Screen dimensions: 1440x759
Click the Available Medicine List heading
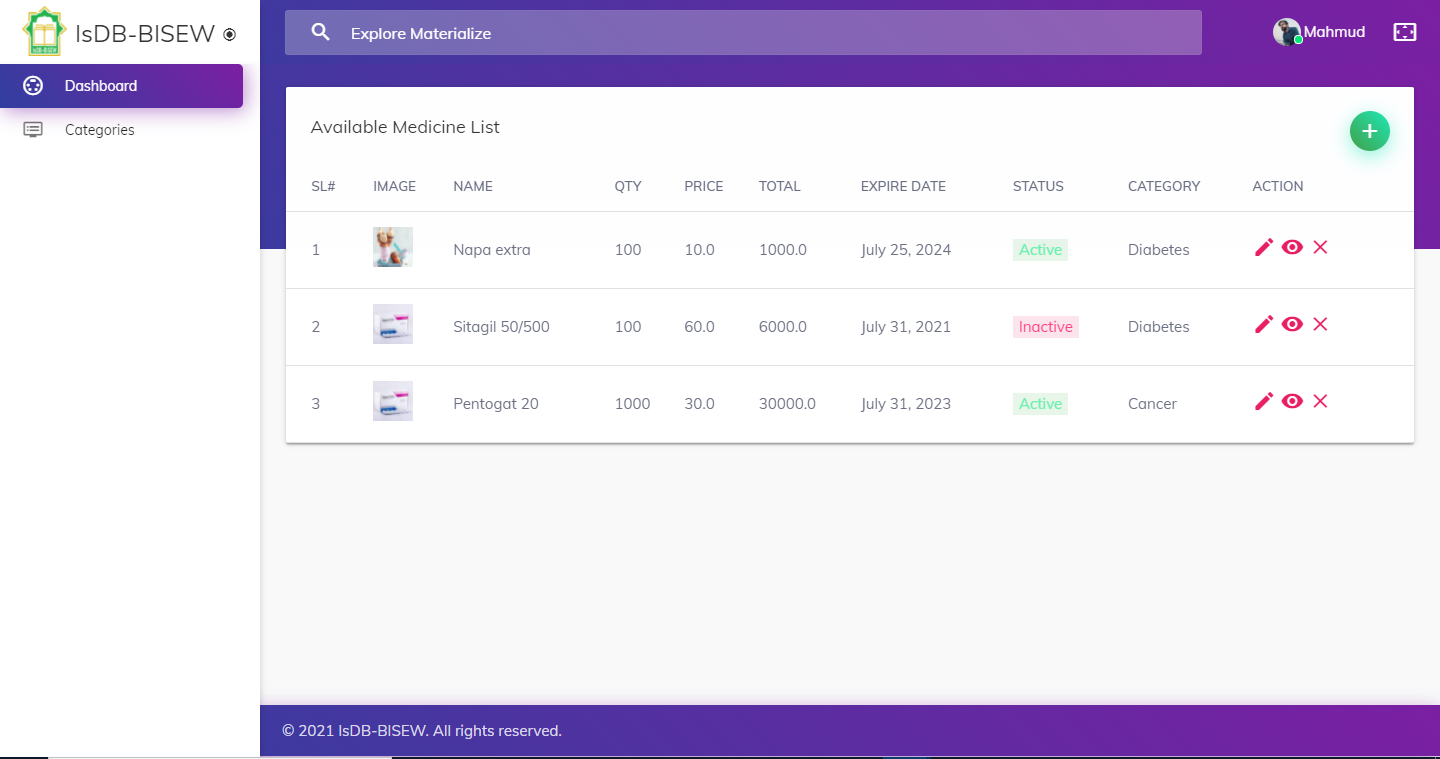[405, 127]
